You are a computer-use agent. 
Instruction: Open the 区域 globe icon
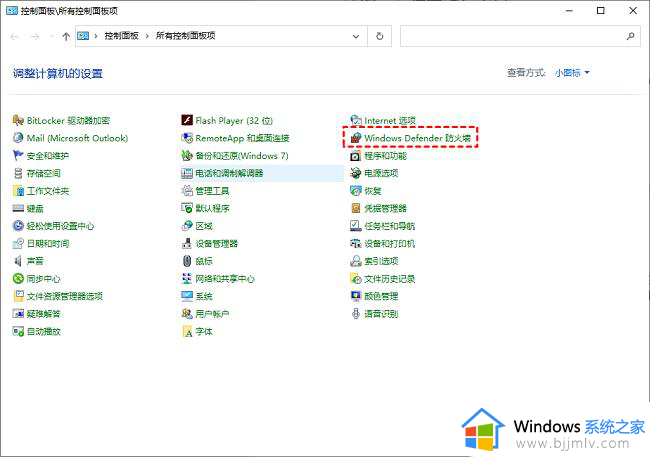(x=187, y=226)
